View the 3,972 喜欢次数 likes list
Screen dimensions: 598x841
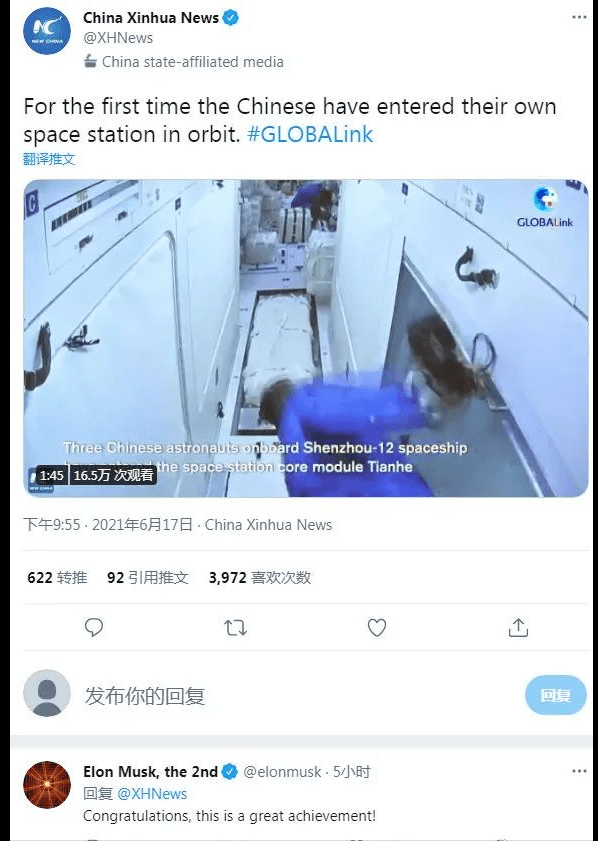(x=260, y=578)
